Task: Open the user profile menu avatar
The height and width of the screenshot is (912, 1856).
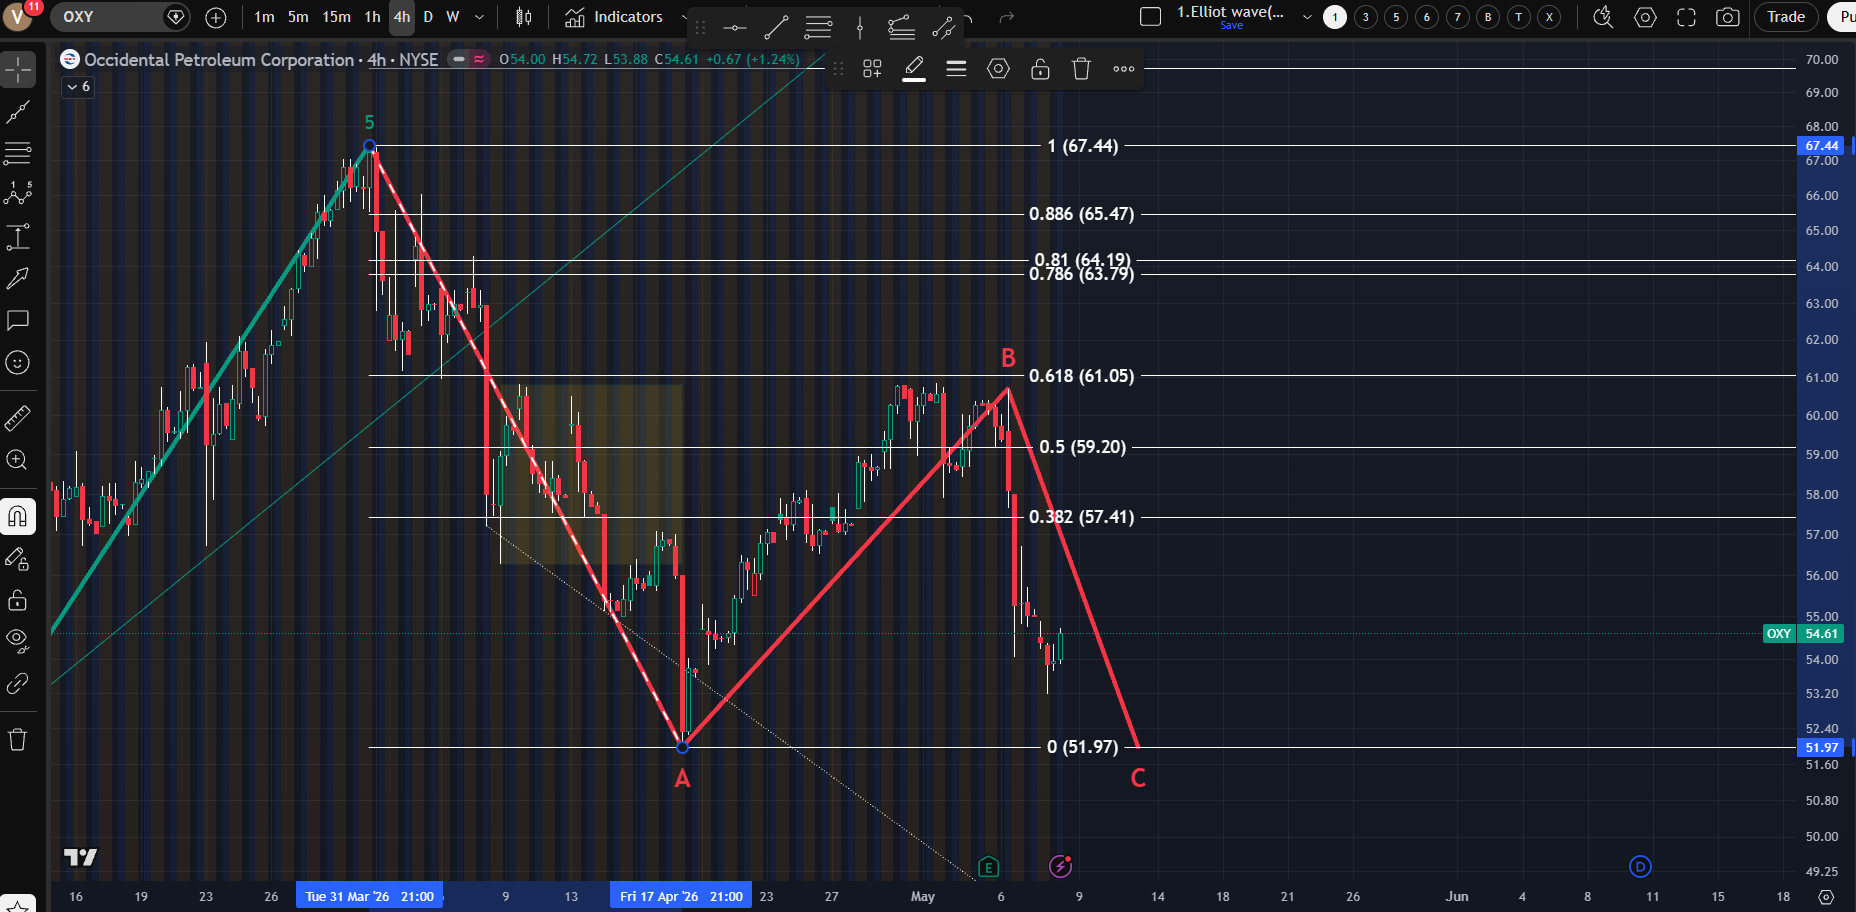Action: [x=18, y=17]
